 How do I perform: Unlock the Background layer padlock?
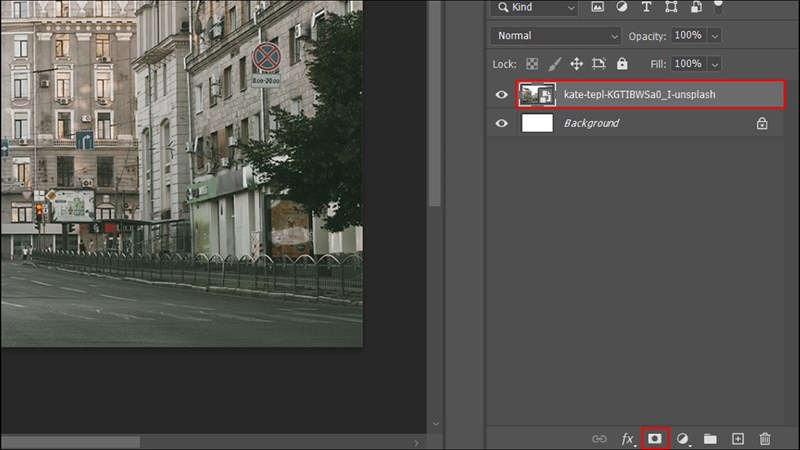coord(762,123)
